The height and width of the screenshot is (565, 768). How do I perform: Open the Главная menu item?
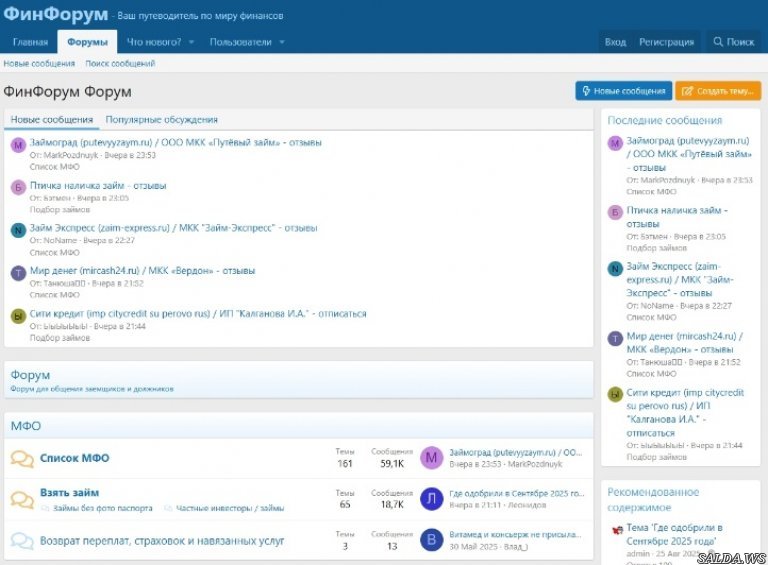[30, 42]
